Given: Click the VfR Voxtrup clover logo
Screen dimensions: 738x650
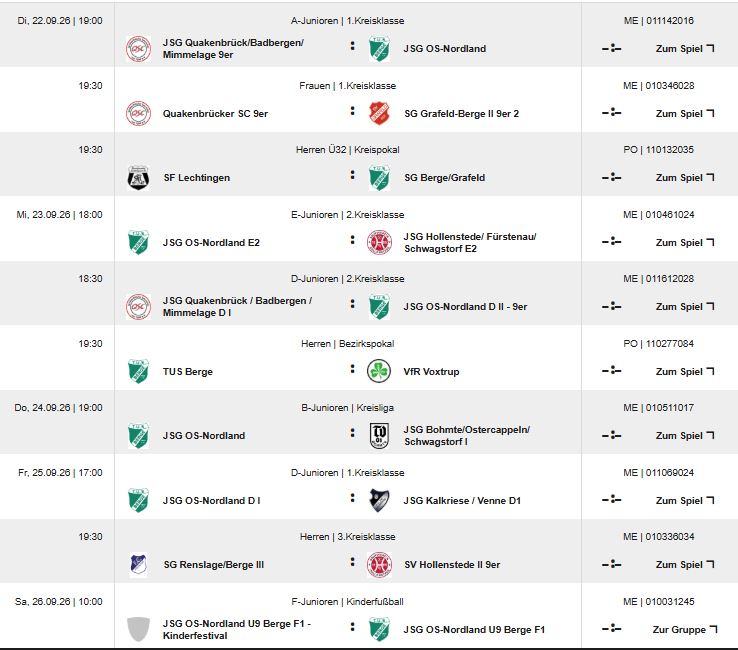Looking at the screenshot, I should pos(379,371).
